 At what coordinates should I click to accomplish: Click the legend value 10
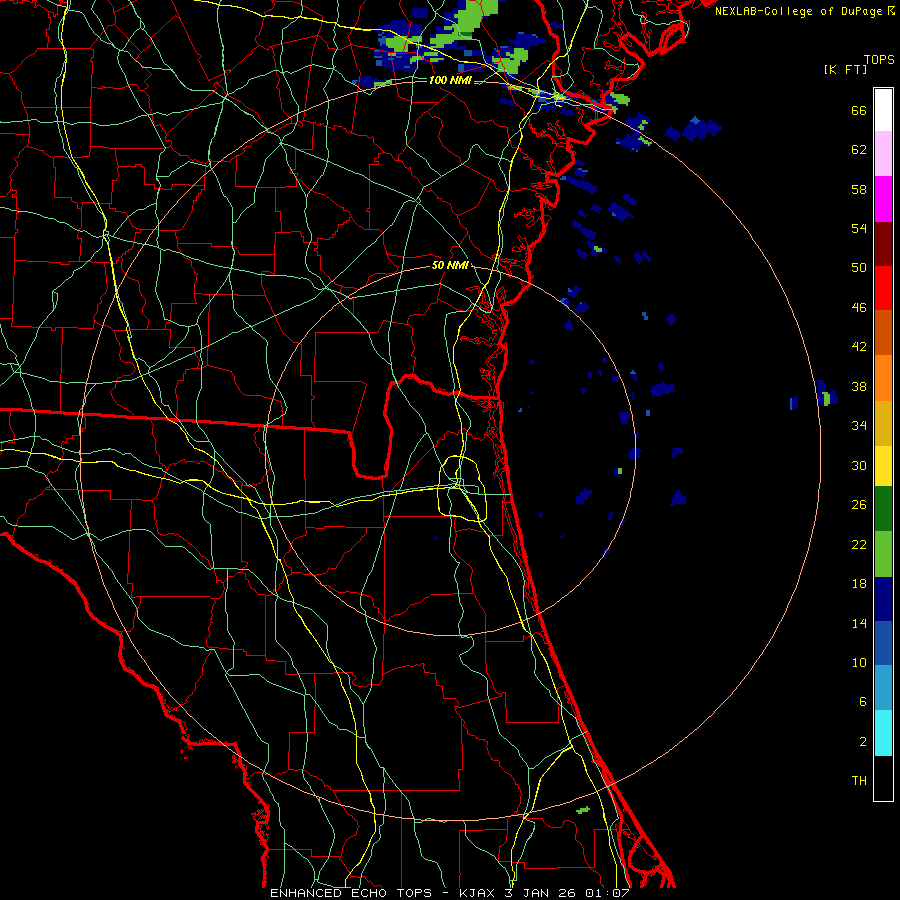pos(859,662)
